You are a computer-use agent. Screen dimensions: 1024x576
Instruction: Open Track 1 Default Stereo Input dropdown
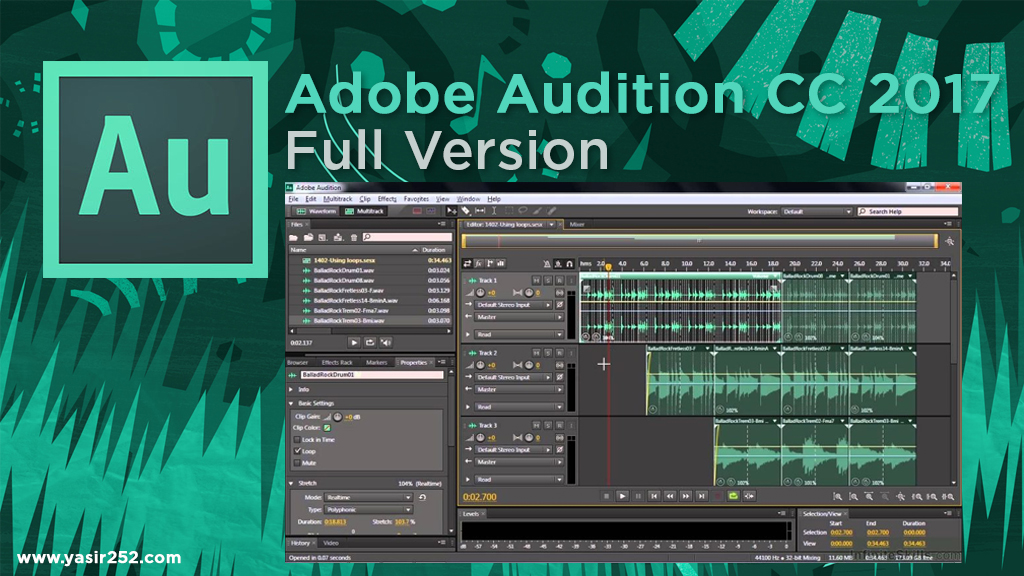coord(514,305)
